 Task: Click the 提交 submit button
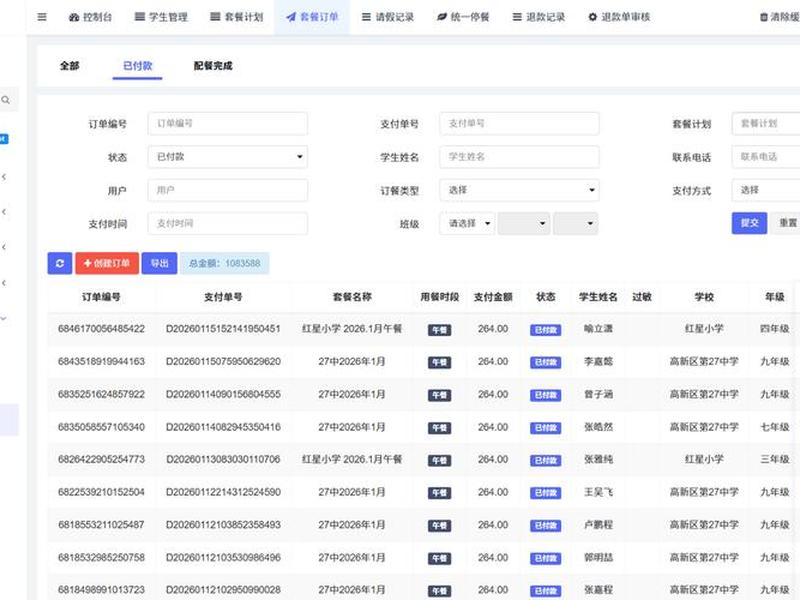[749, 223]
